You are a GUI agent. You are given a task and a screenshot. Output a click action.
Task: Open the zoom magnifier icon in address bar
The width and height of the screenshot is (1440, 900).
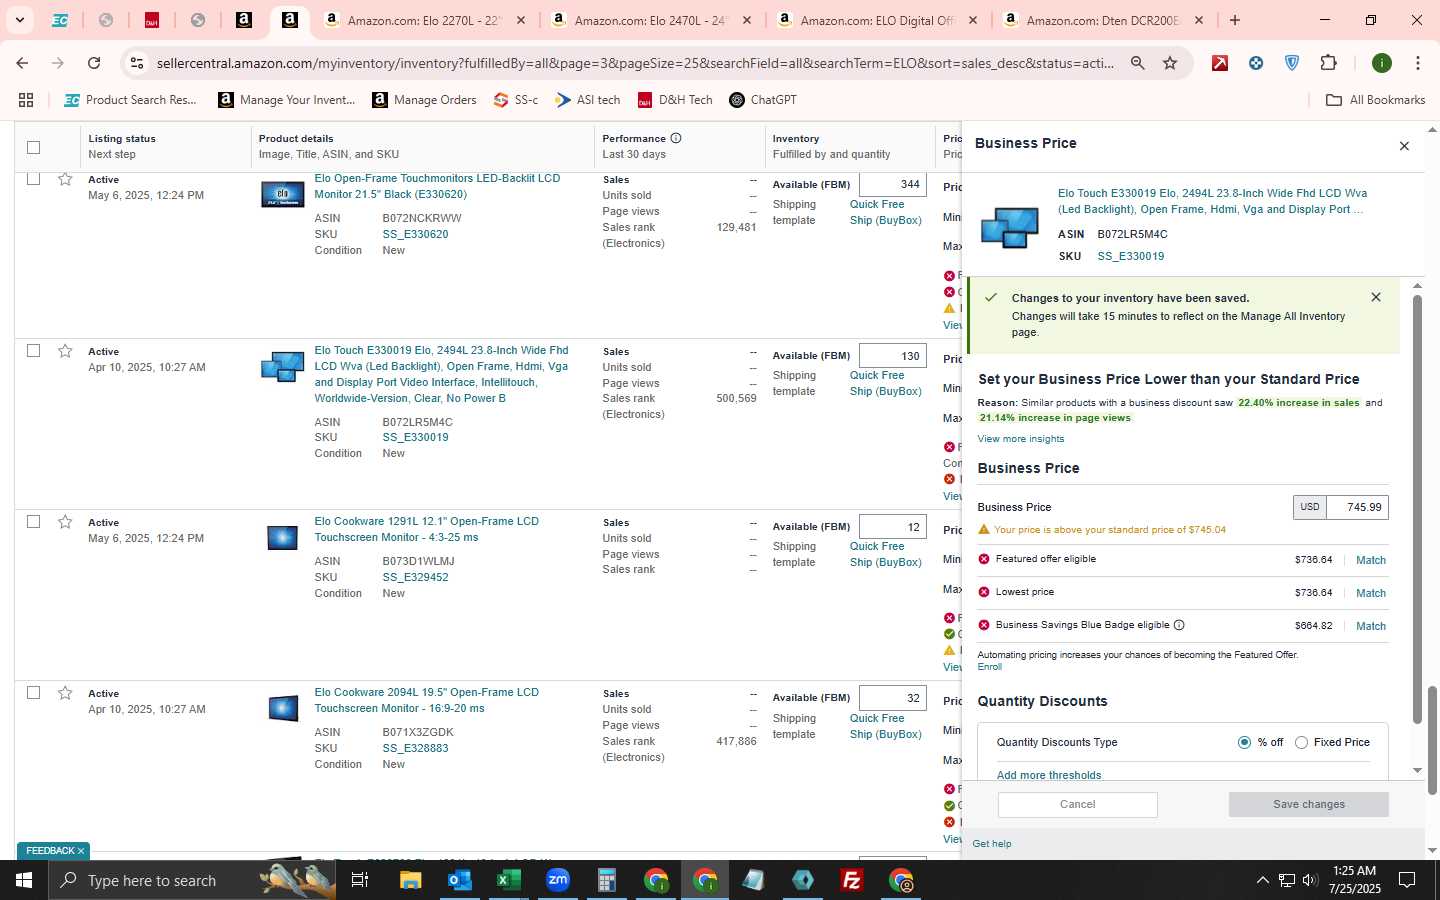[1138, 63]
